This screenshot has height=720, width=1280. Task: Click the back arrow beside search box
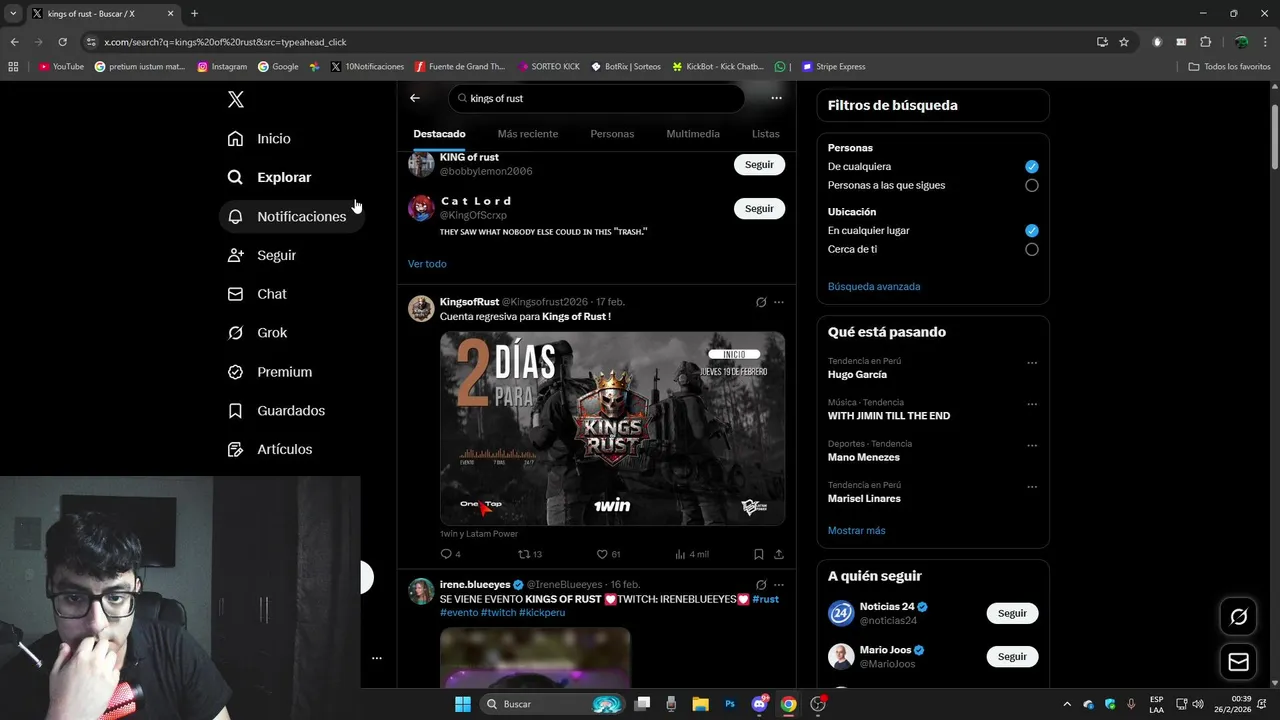click(x=415, y=98)
